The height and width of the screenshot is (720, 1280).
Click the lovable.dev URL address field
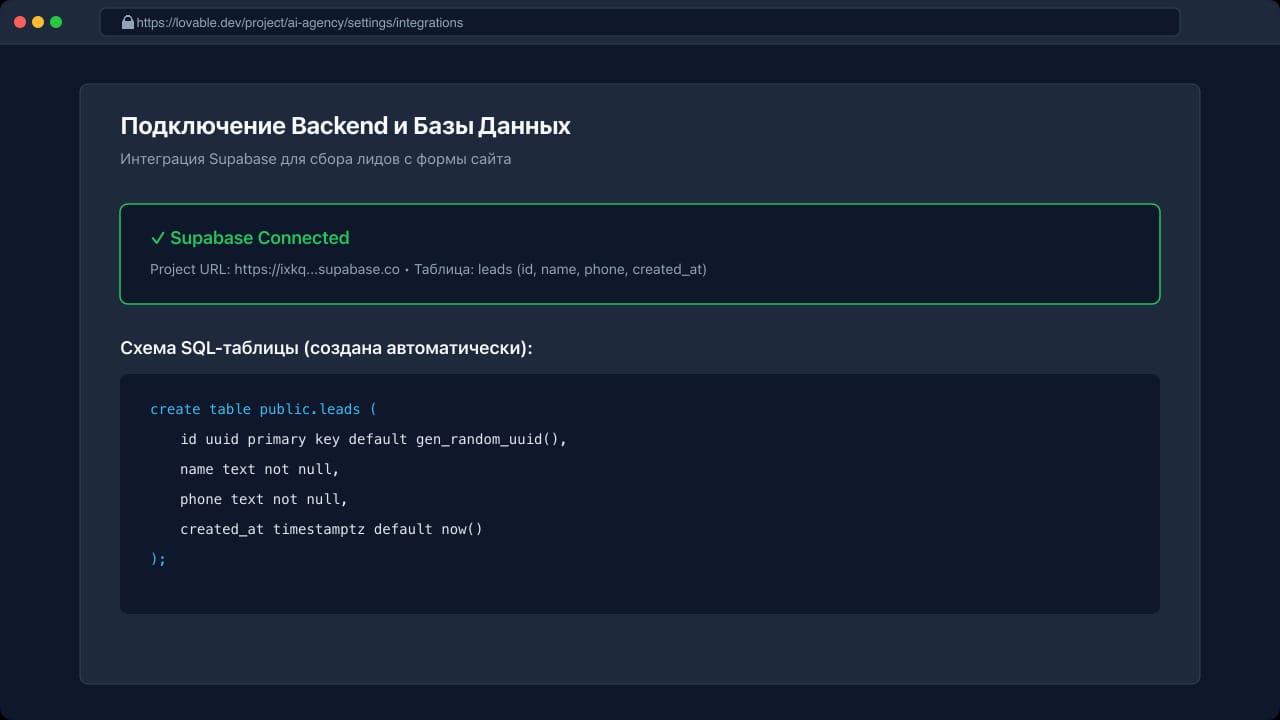pyautogui.click(x=640, y=22)
